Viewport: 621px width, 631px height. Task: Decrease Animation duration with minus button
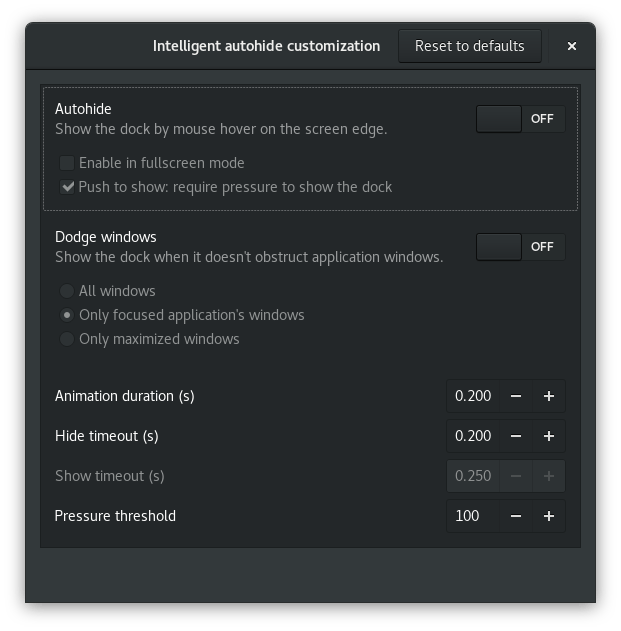(x=516, y=396)
